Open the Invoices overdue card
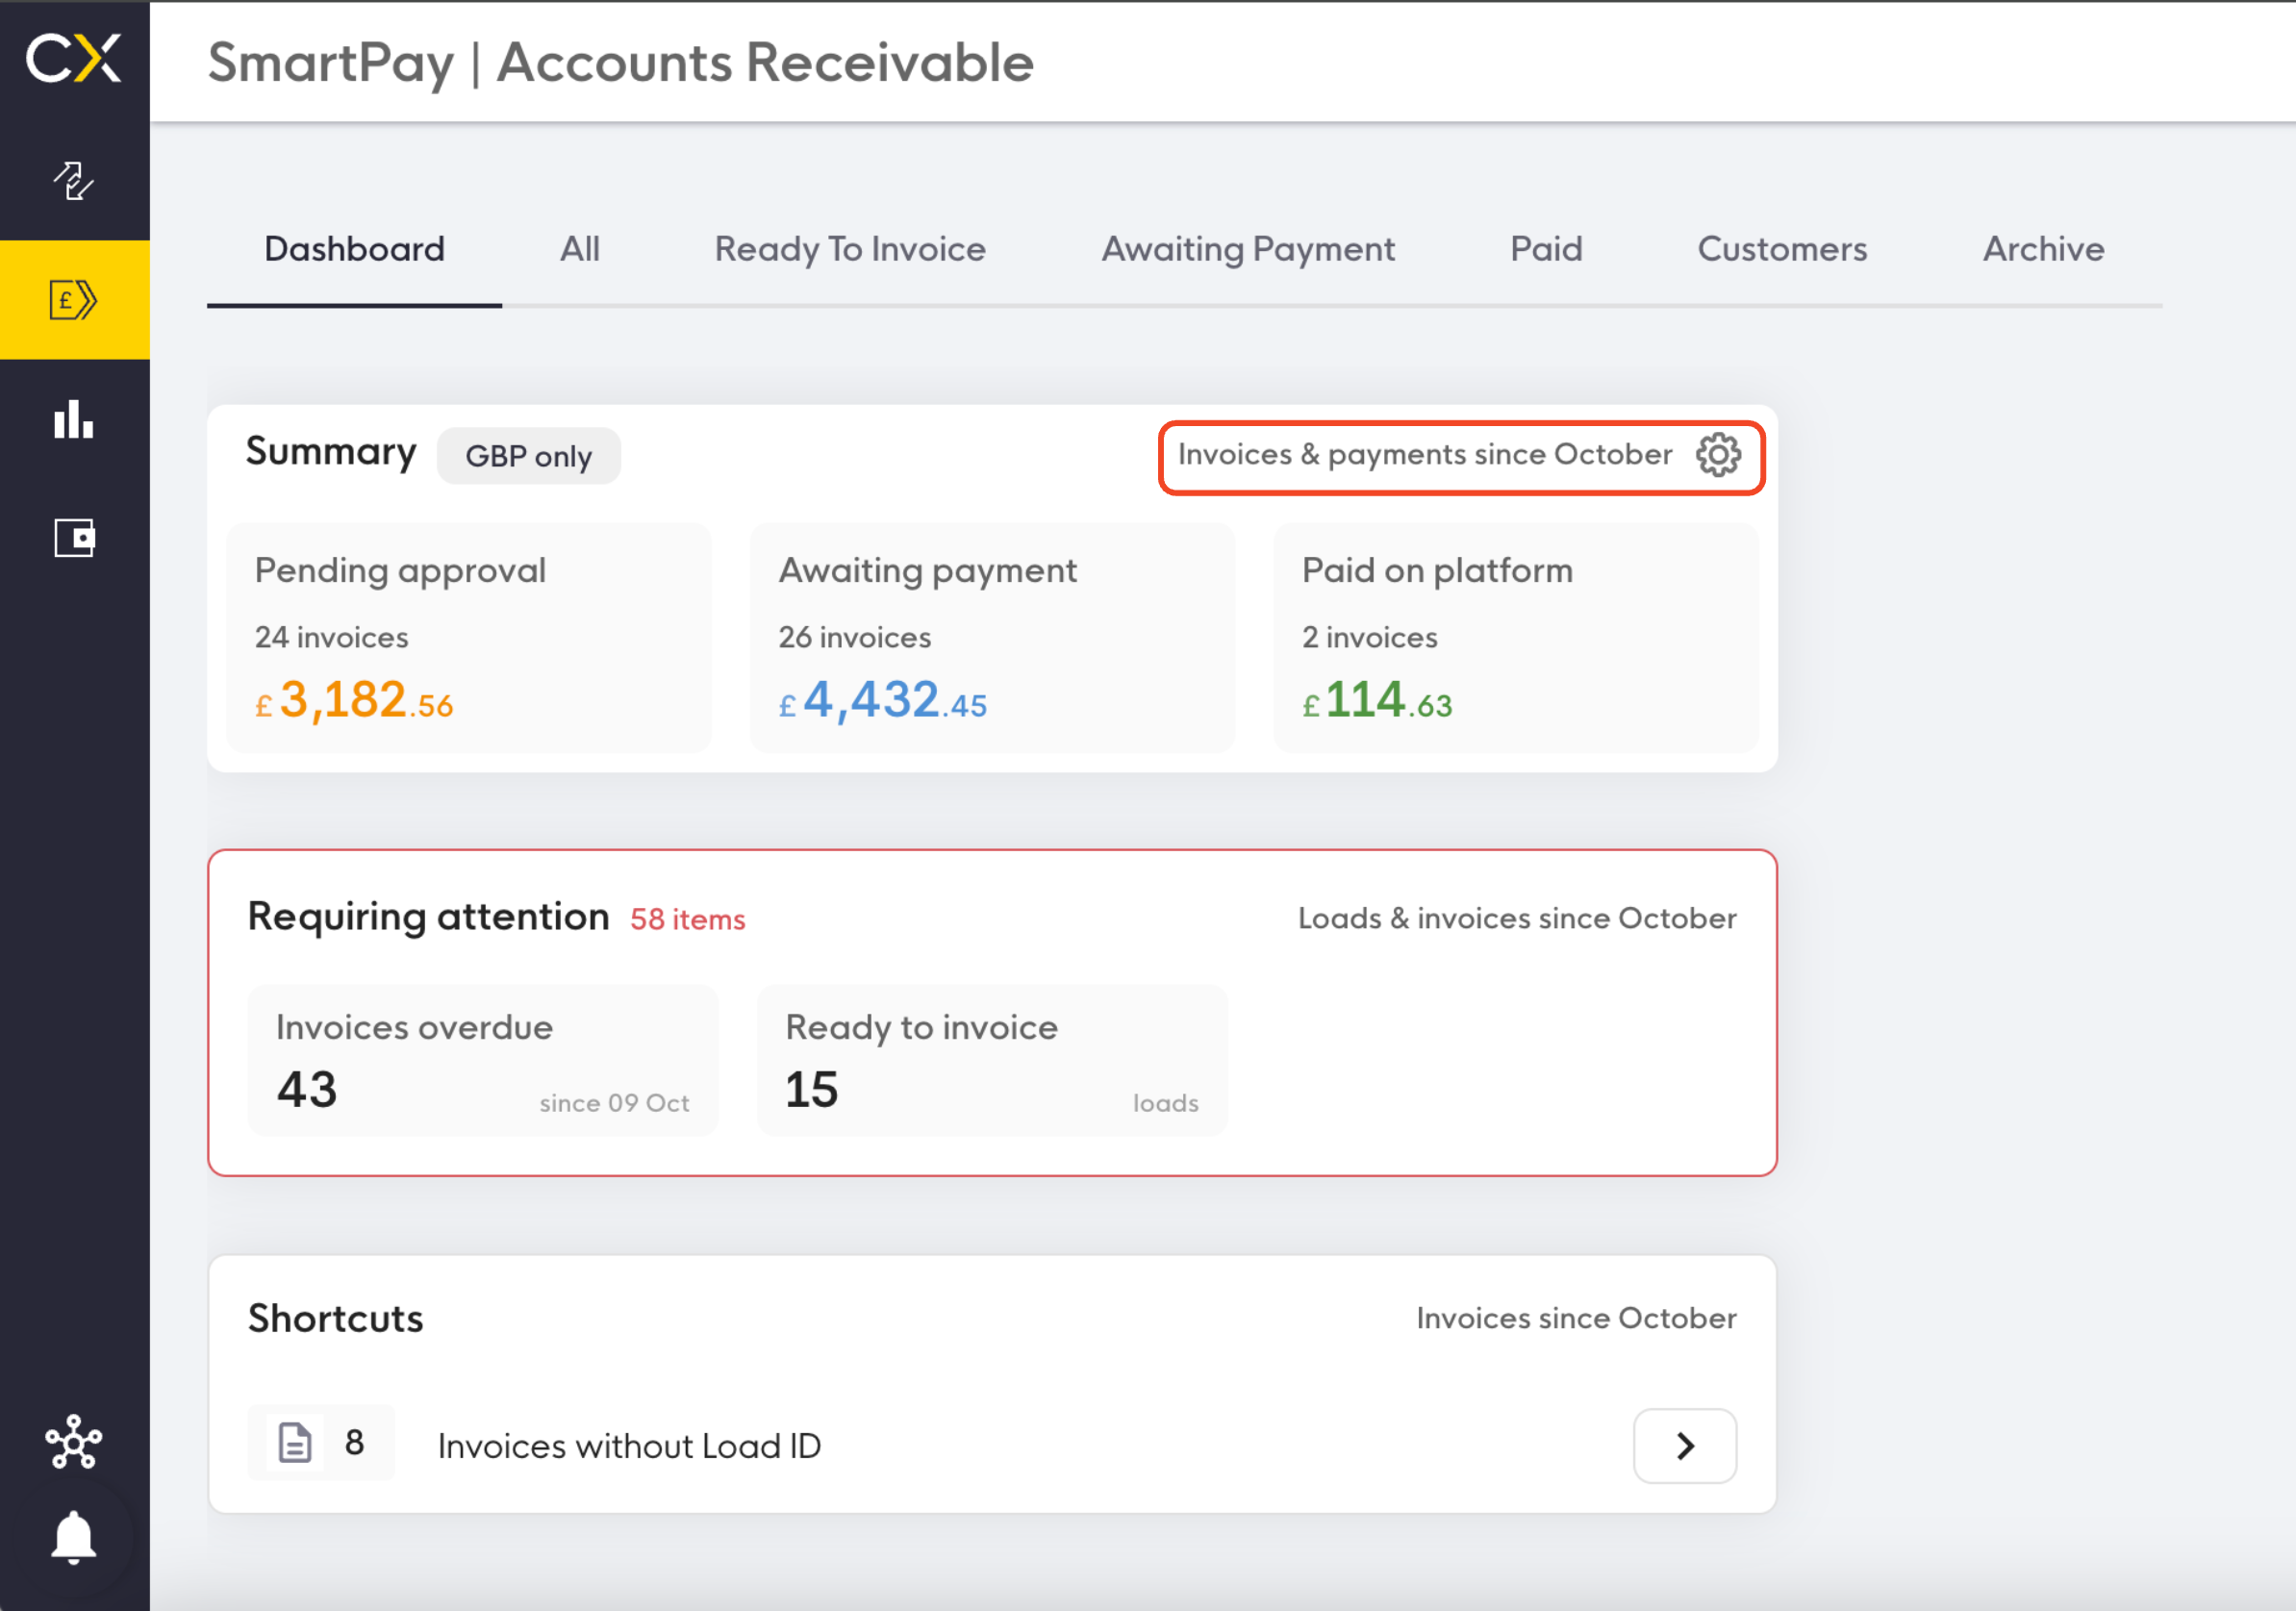The image size is (2296, 1611). coord(483,1060)
